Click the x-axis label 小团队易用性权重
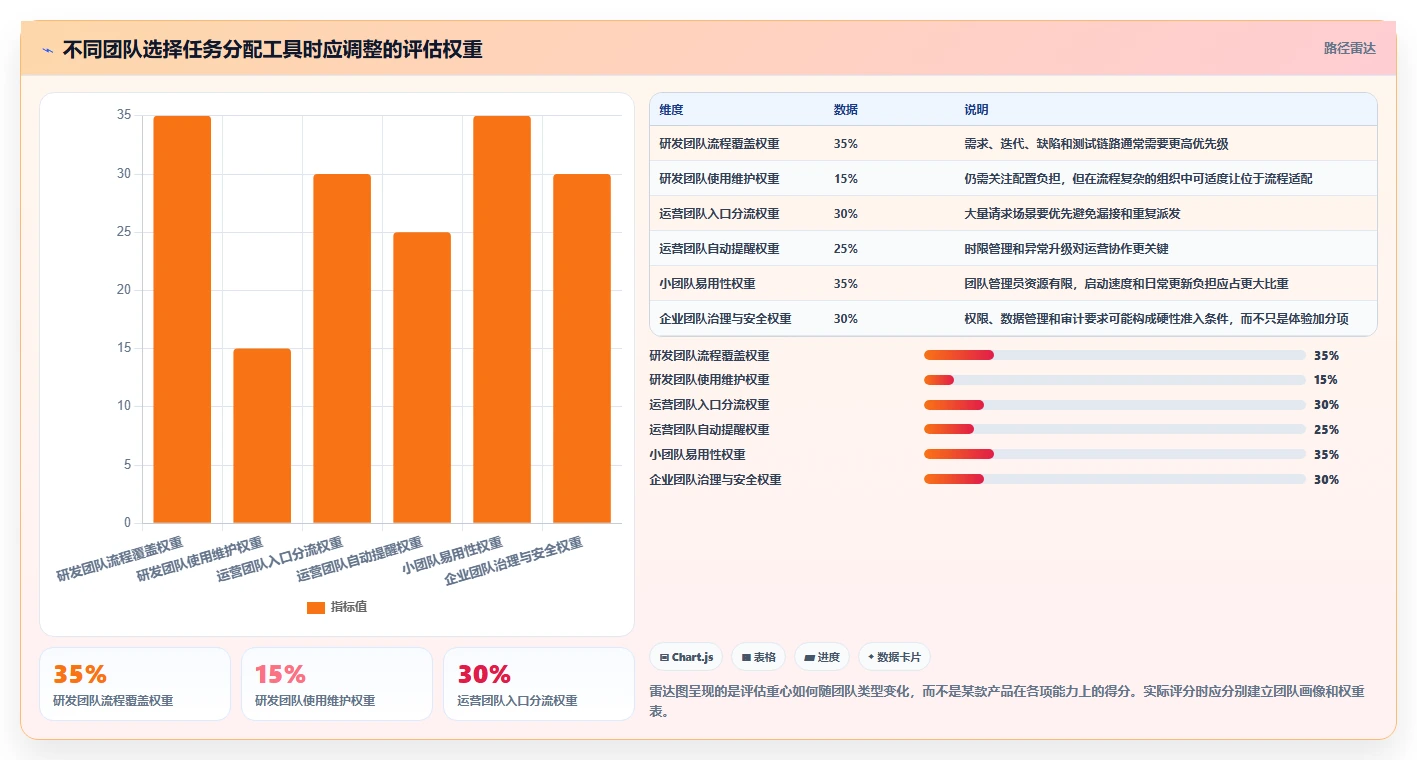1417x760 pixels. tap(452, 557)
